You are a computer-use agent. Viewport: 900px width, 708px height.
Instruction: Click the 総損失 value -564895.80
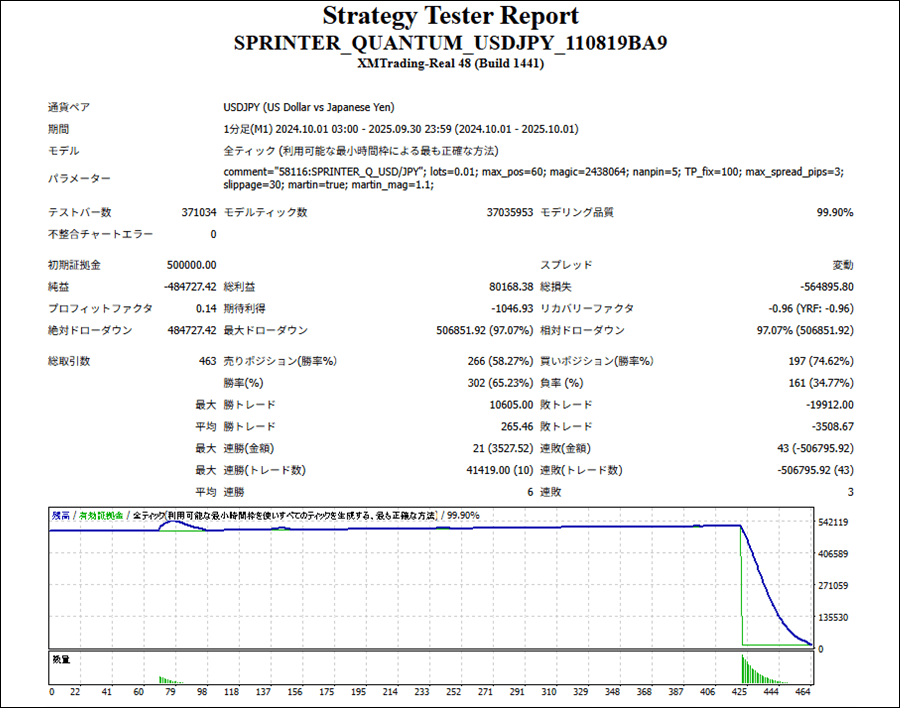823,287
